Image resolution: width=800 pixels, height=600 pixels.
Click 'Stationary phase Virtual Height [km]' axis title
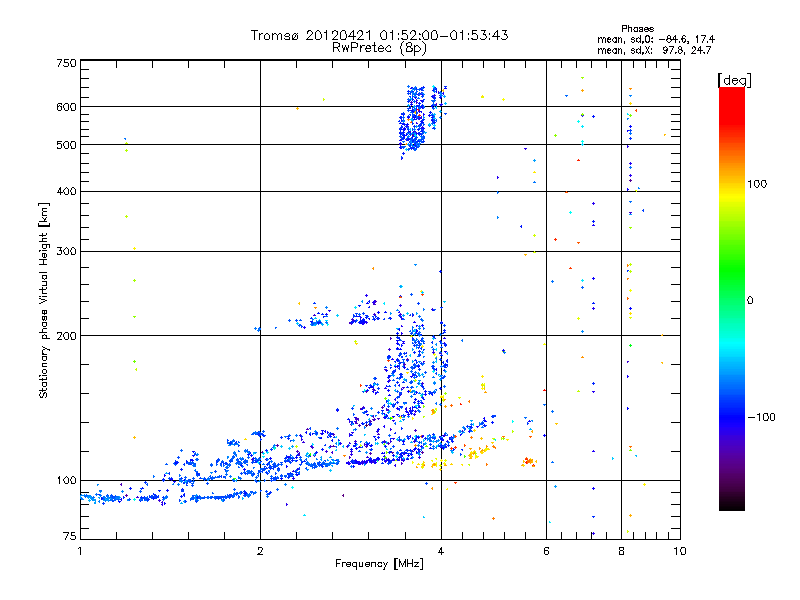pos(44,300)
